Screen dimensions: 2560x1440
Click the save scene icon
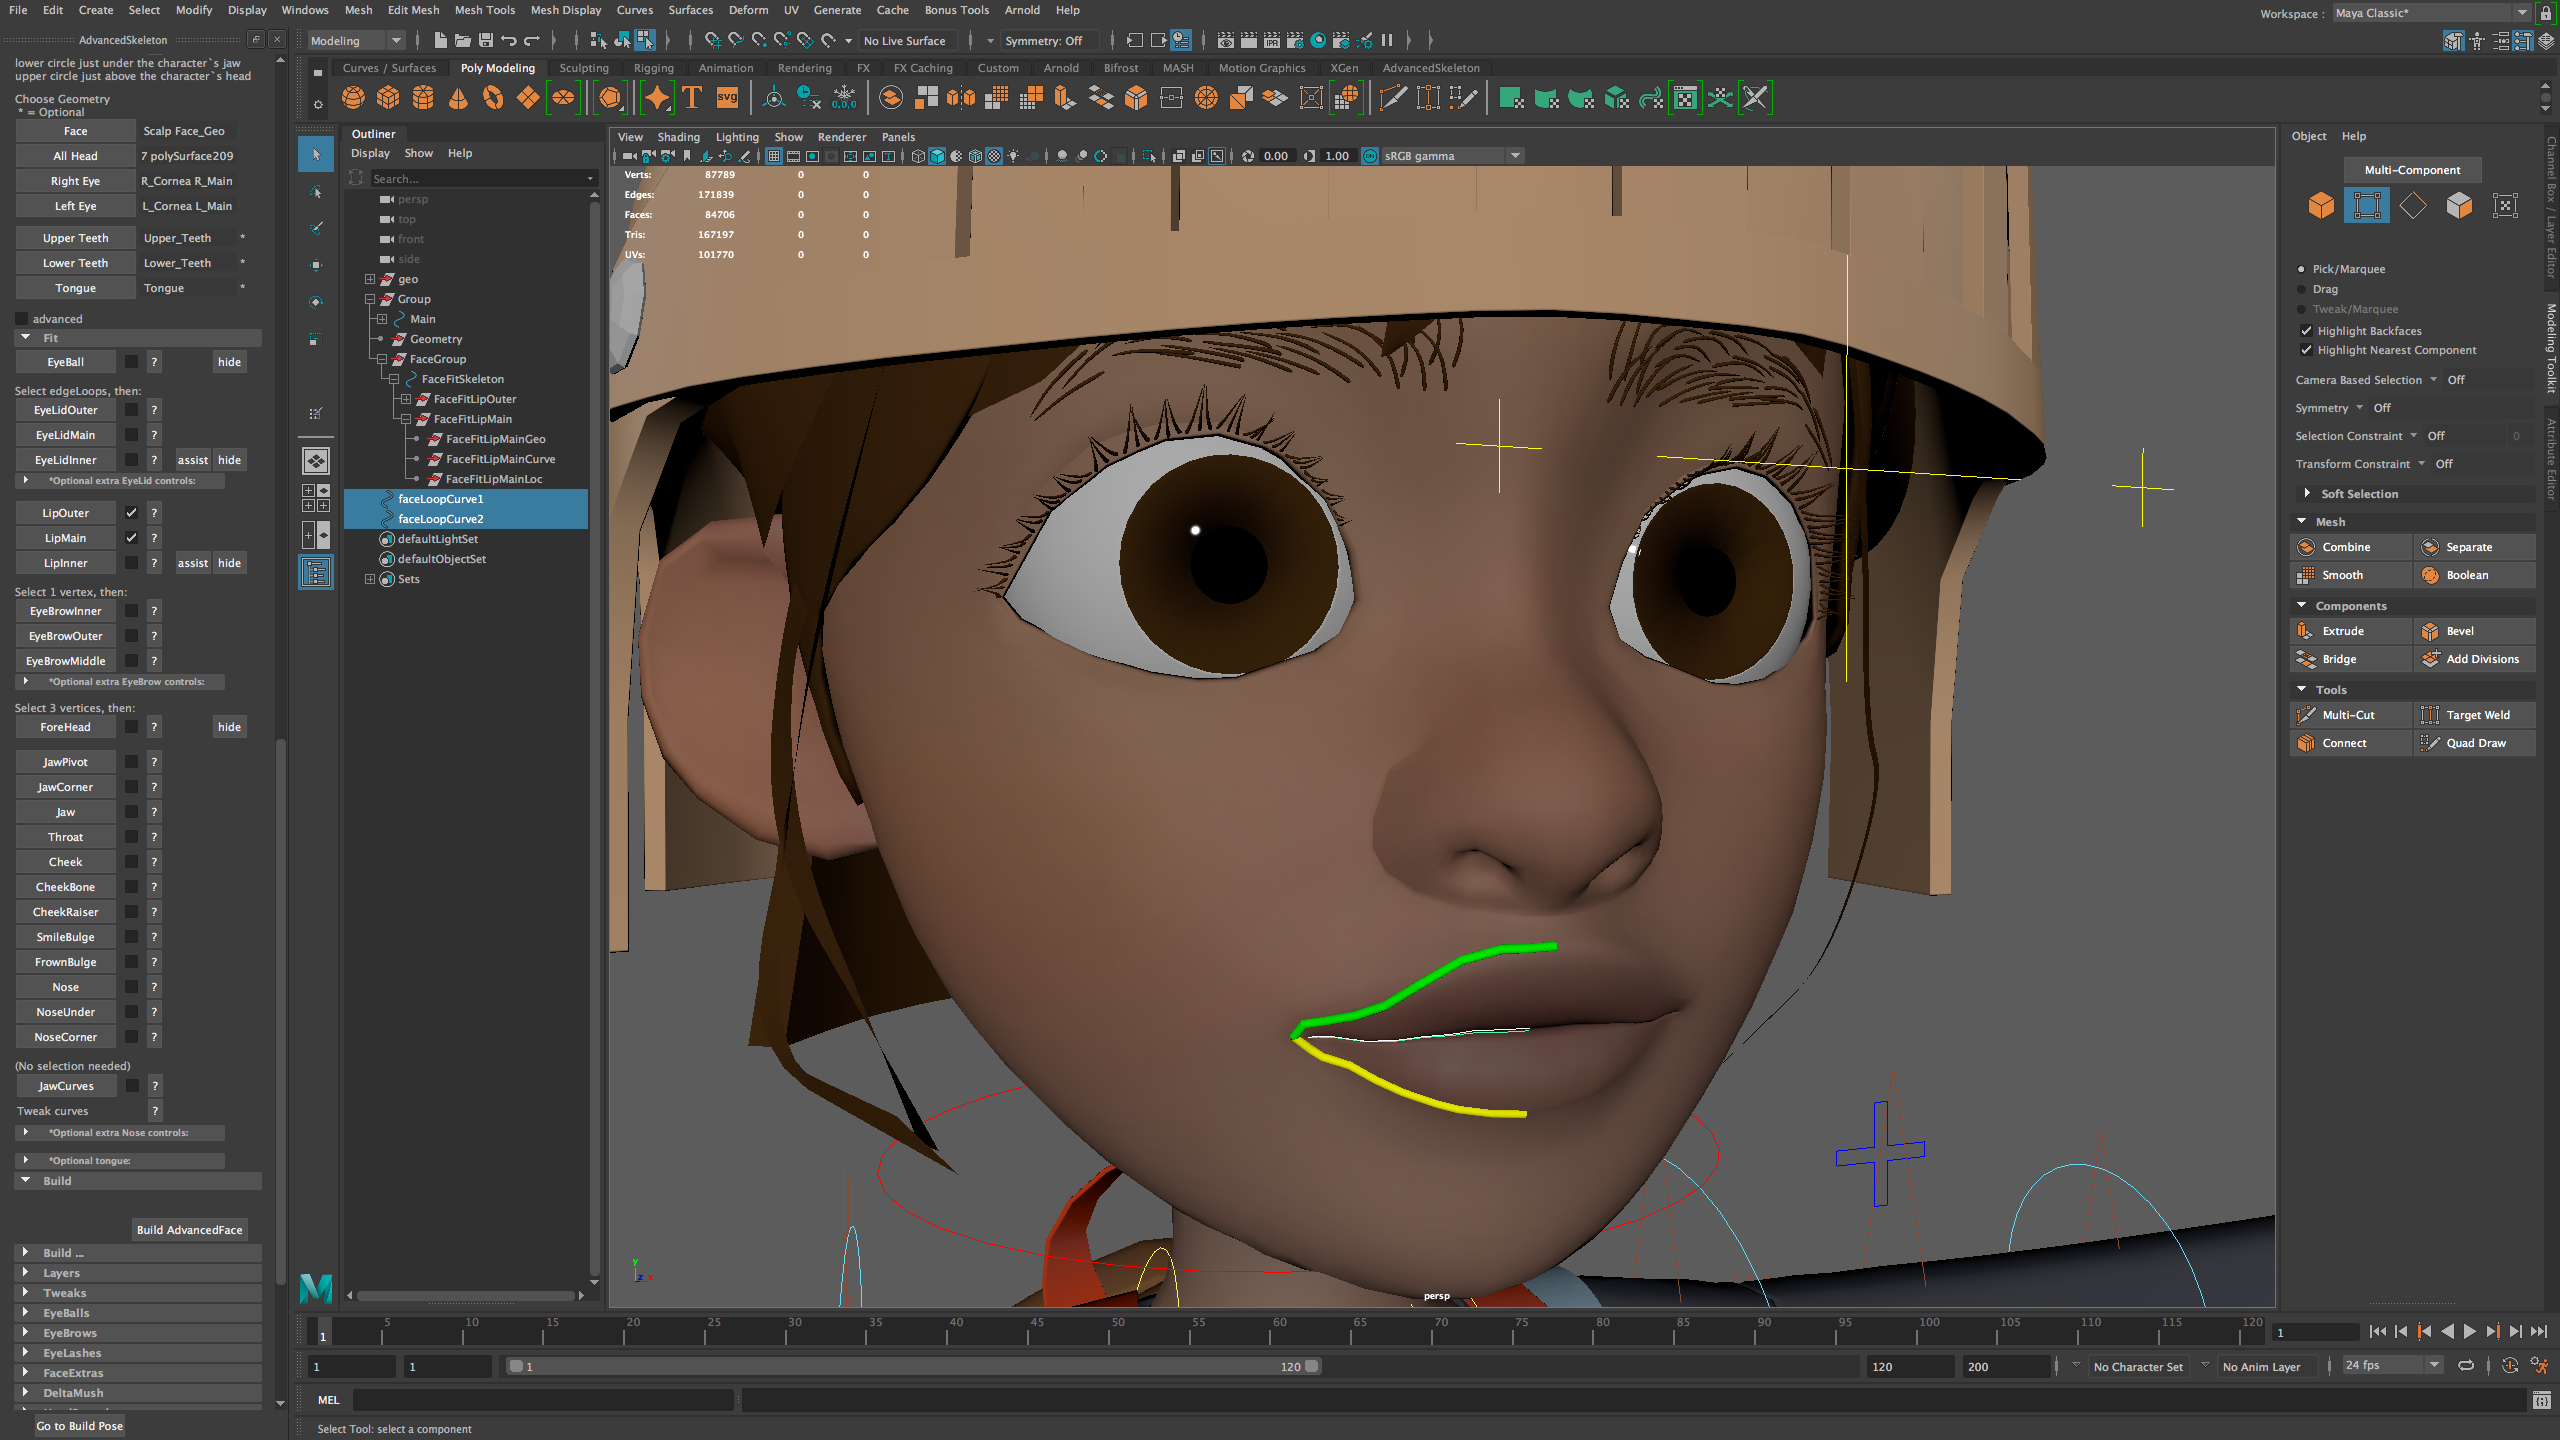pos(486,41)
